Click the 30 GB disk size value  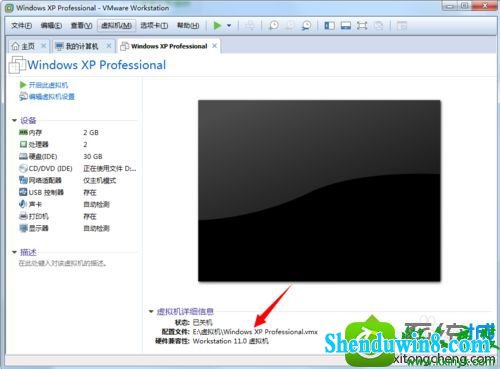(93, 156)
